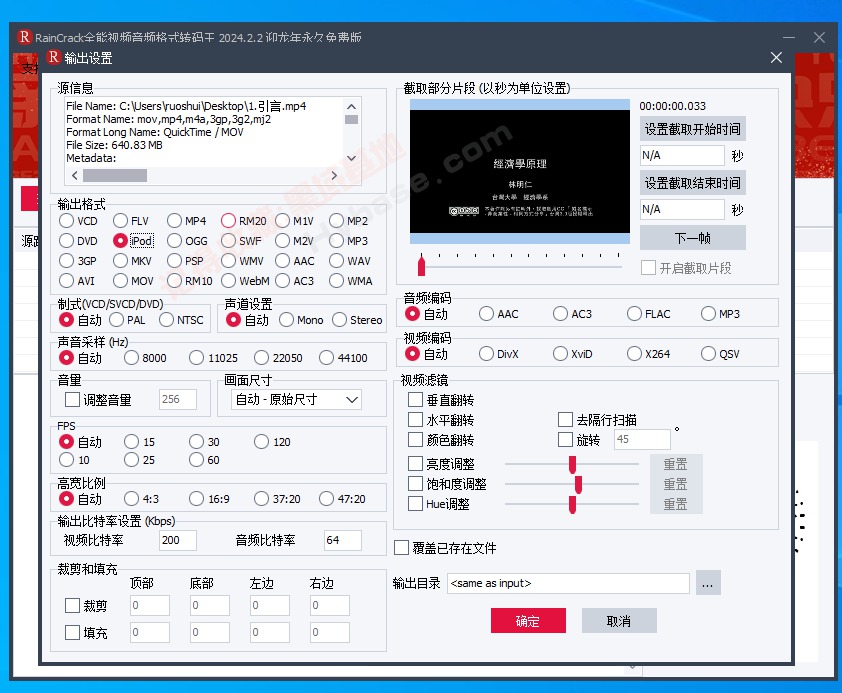Toggle the 饱和度调整 checkbox
Image resolution: width=842 pixels, height=693 pixels.
[x=415, y=483]
